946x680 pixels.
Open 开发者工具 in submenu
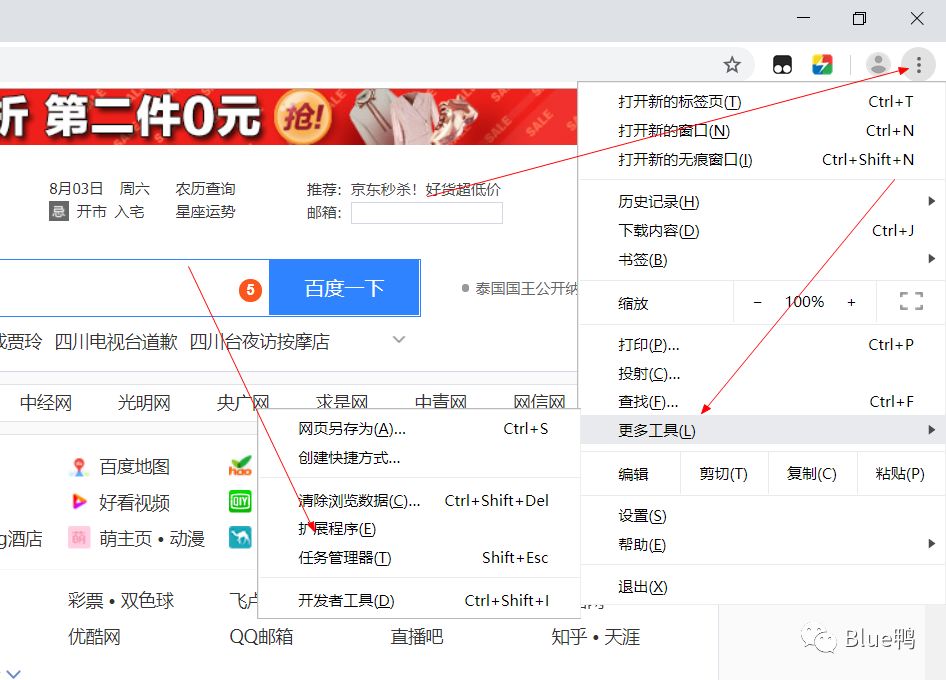(x=419, y=600)
